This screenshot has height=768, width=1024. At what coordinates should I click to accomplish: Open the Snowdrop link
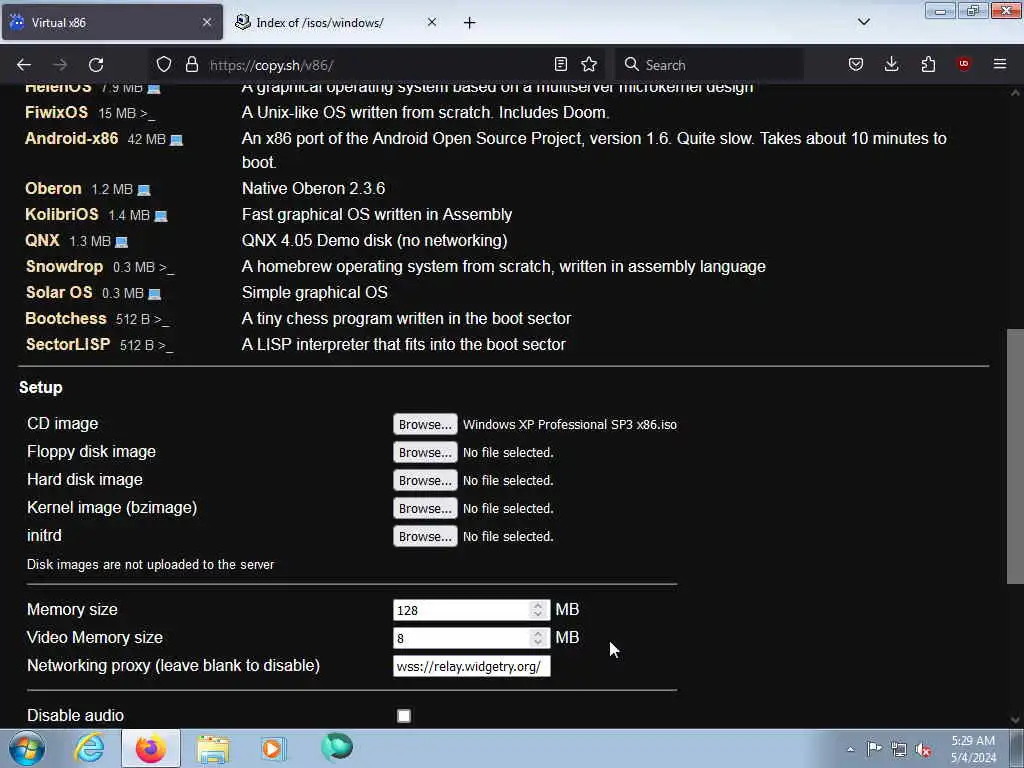[x=64, y=266]
